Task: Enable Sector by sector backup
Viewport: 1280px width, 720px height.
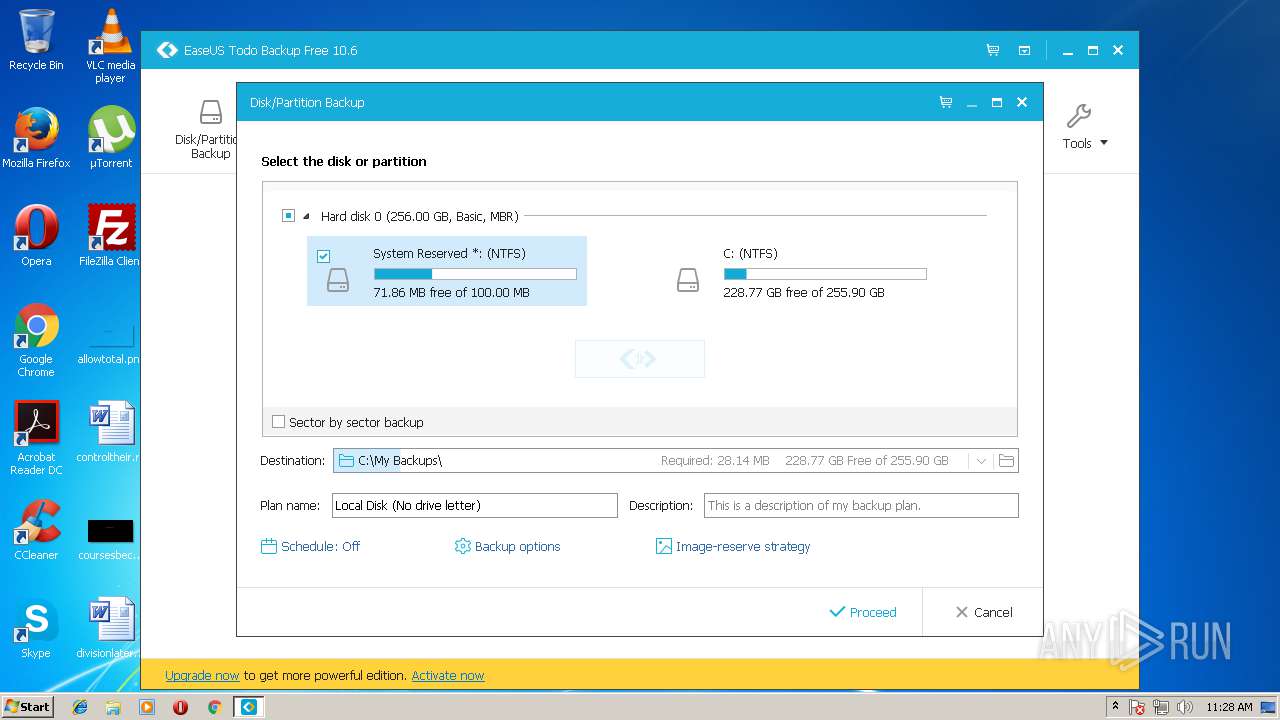Action: (x=278, y=422)
